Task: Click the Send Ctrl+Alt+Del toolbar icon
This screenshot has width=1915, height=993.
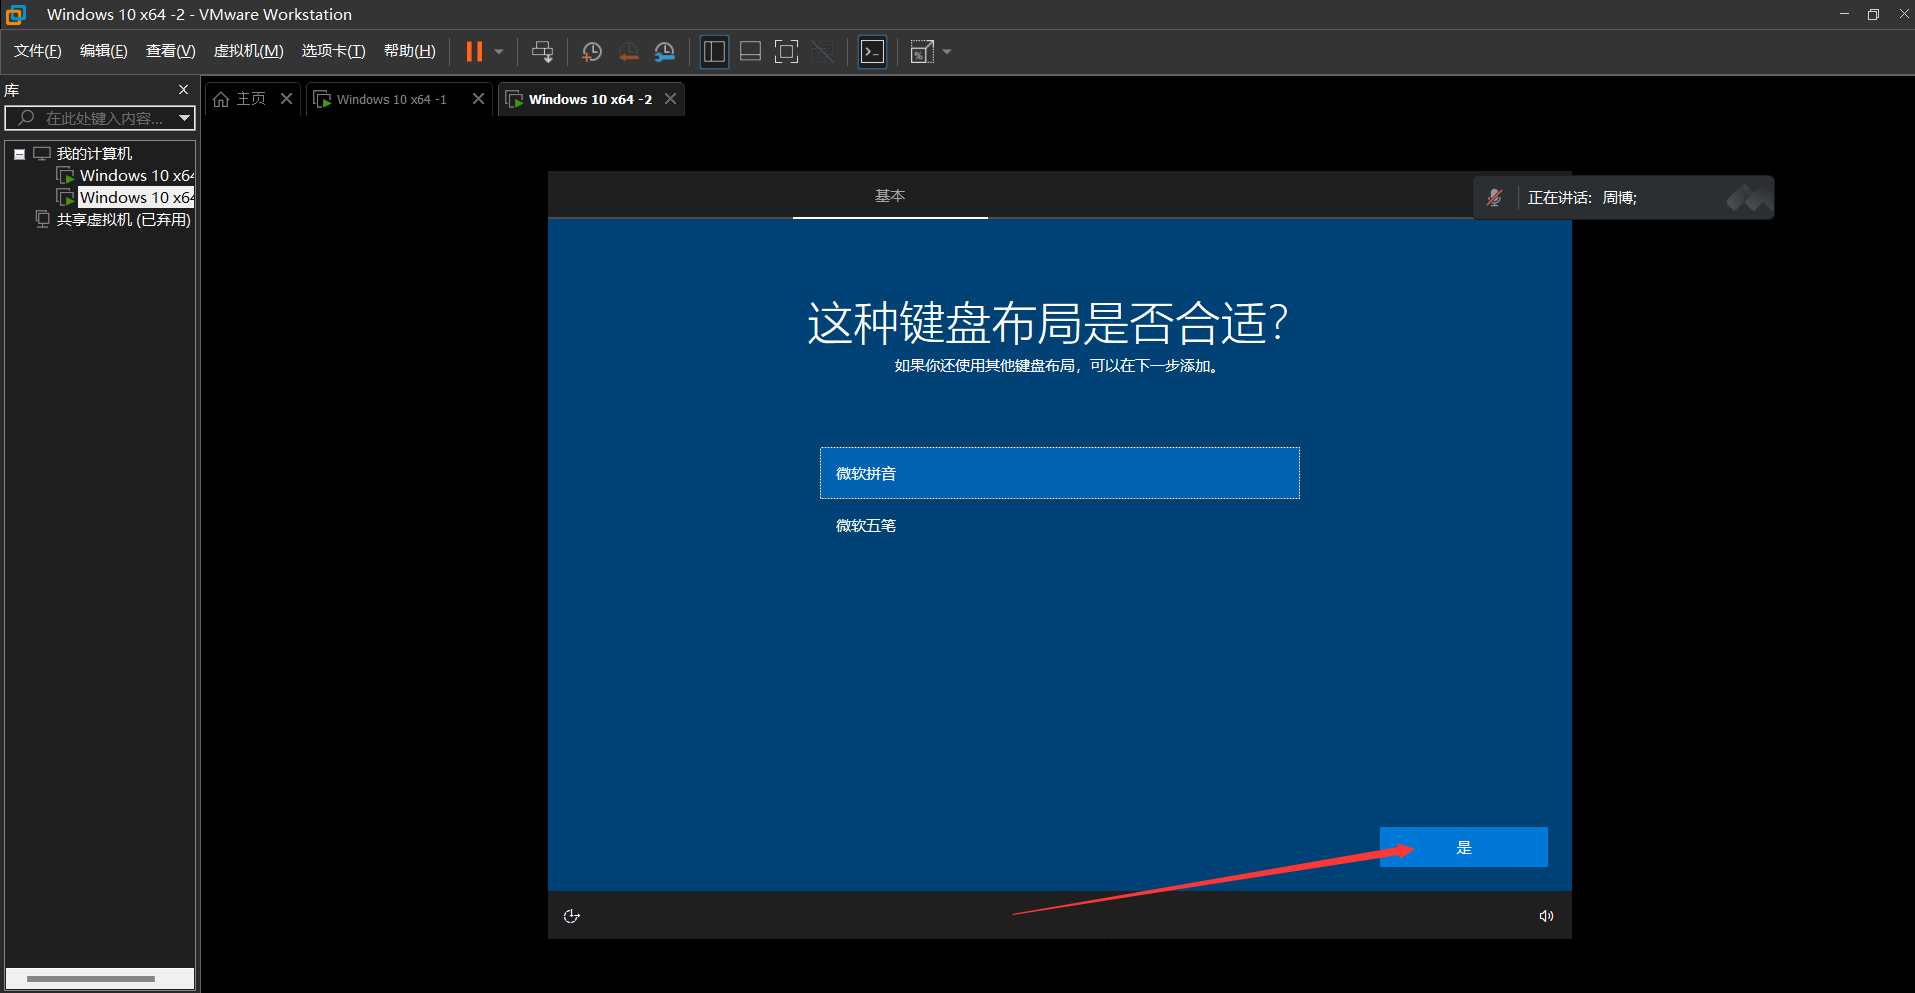Action: pos(542,52)
